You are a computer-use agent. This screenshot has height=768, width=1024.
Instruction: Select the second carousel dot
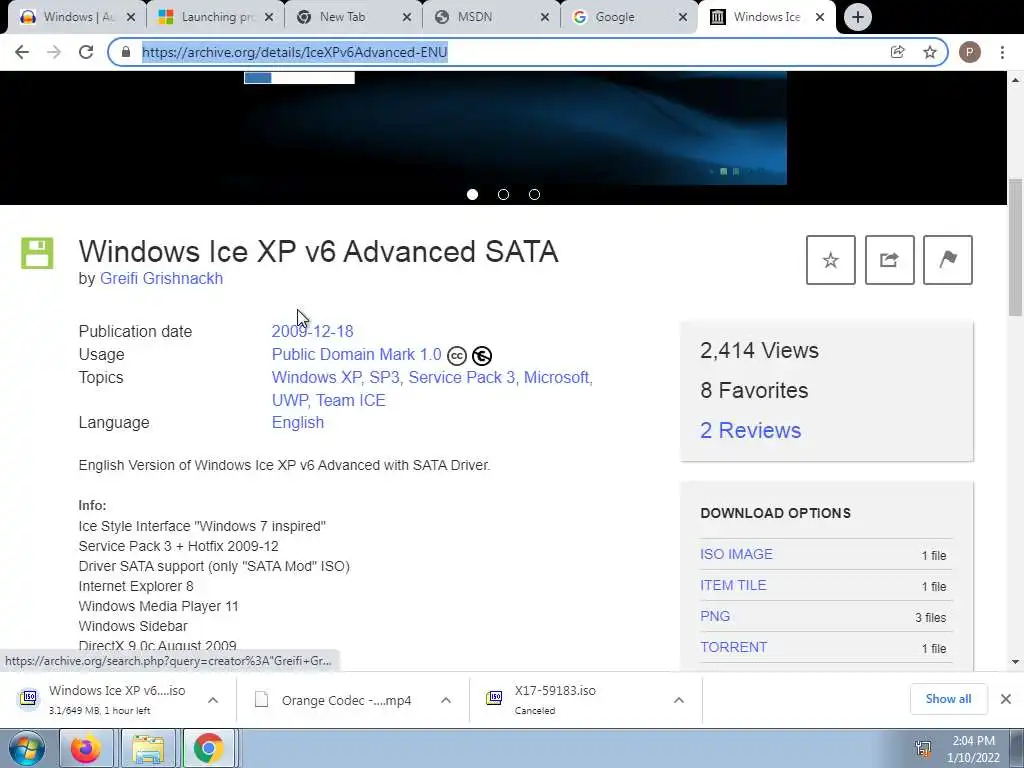504,195
